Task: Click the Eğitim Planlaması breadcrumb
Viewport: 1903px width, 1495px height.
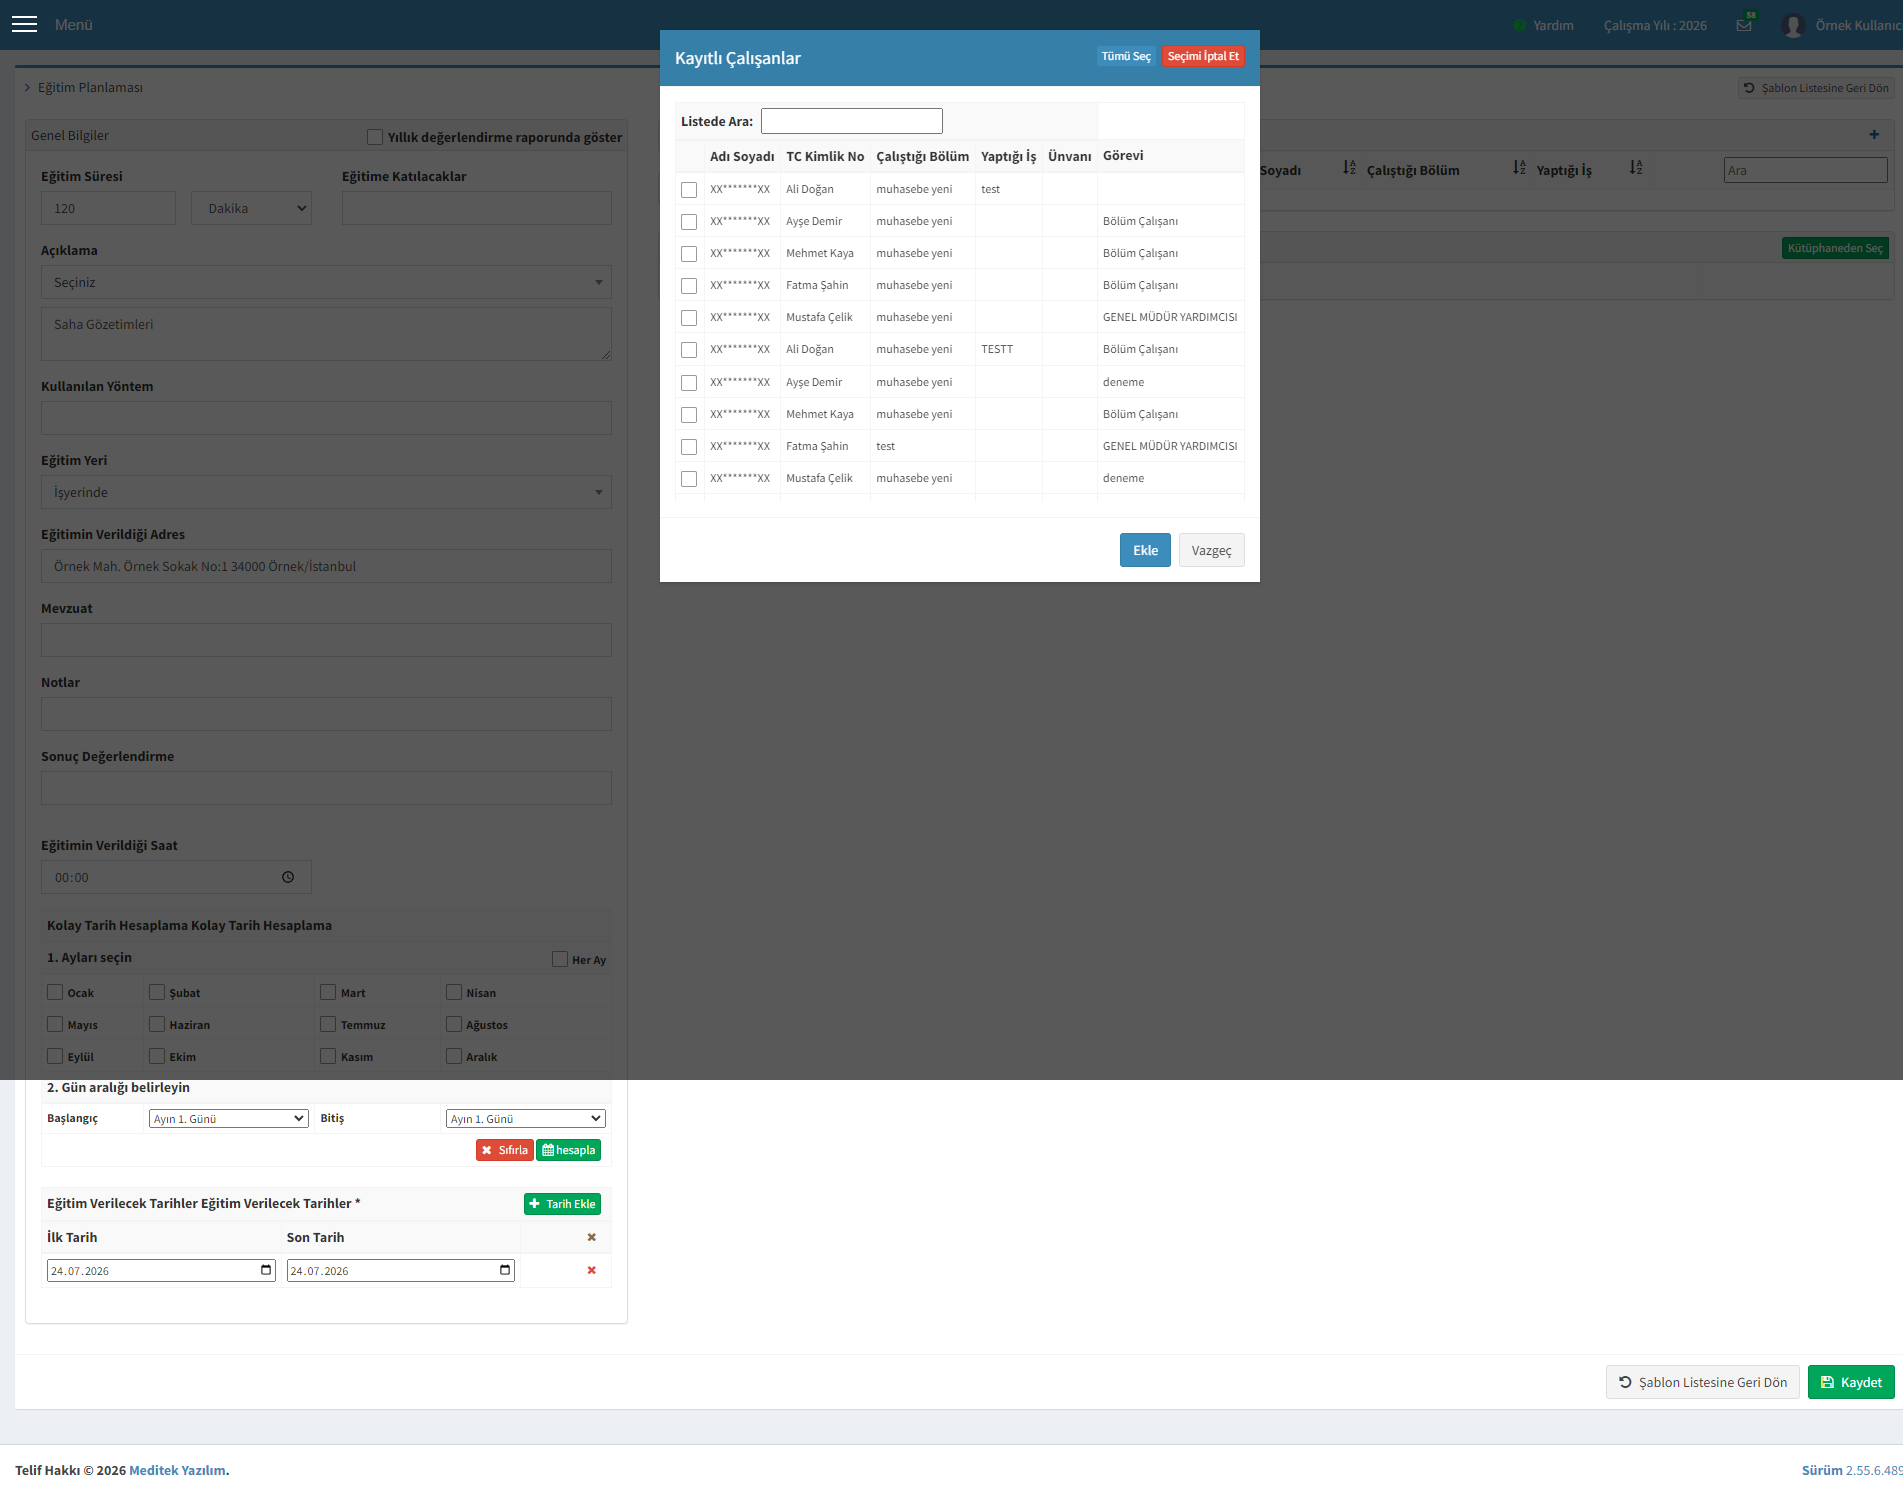Action: click(90, 88)
